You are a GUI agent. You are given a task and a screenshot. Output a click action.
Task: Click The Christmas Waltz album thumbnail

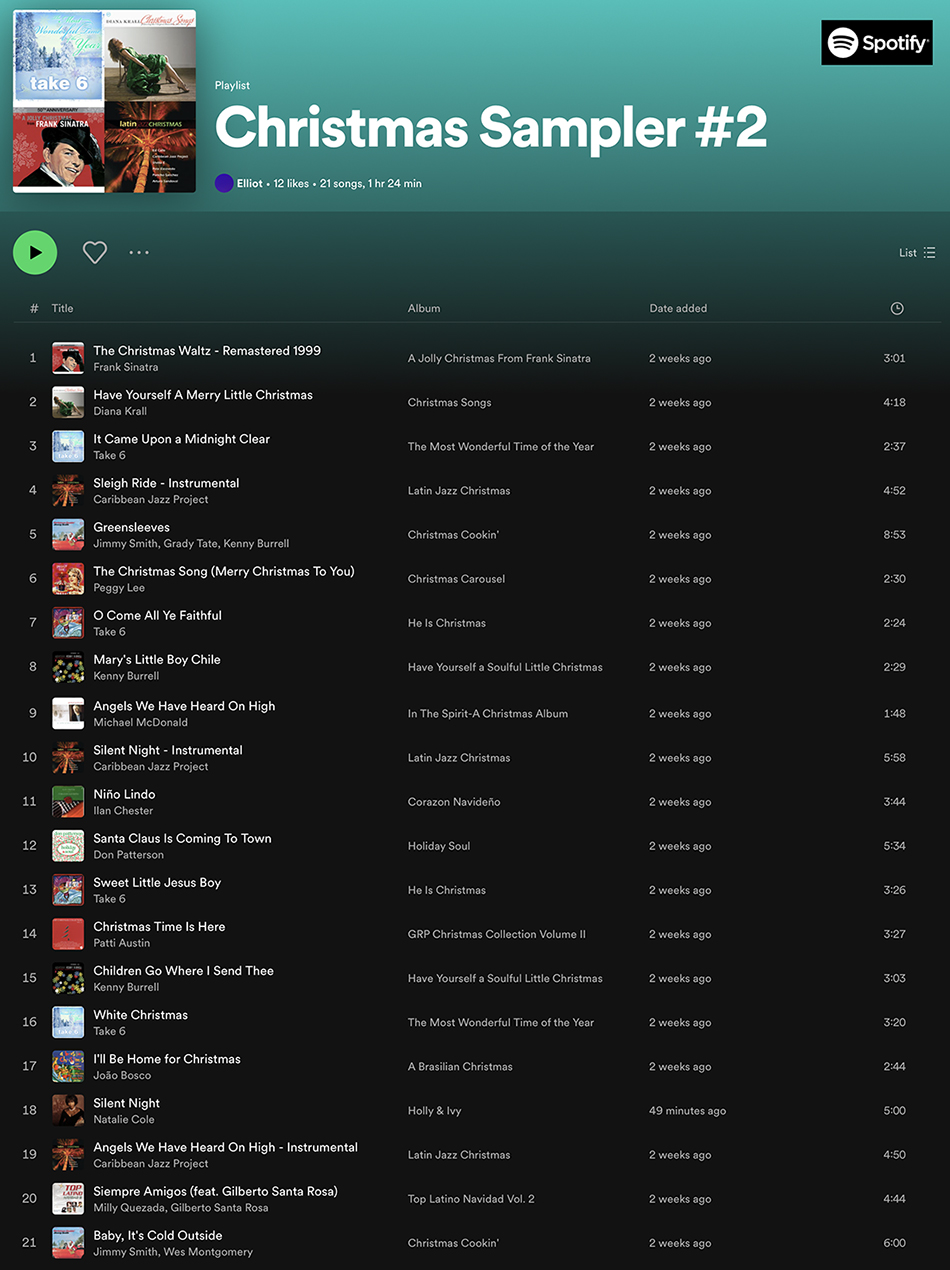68,358
